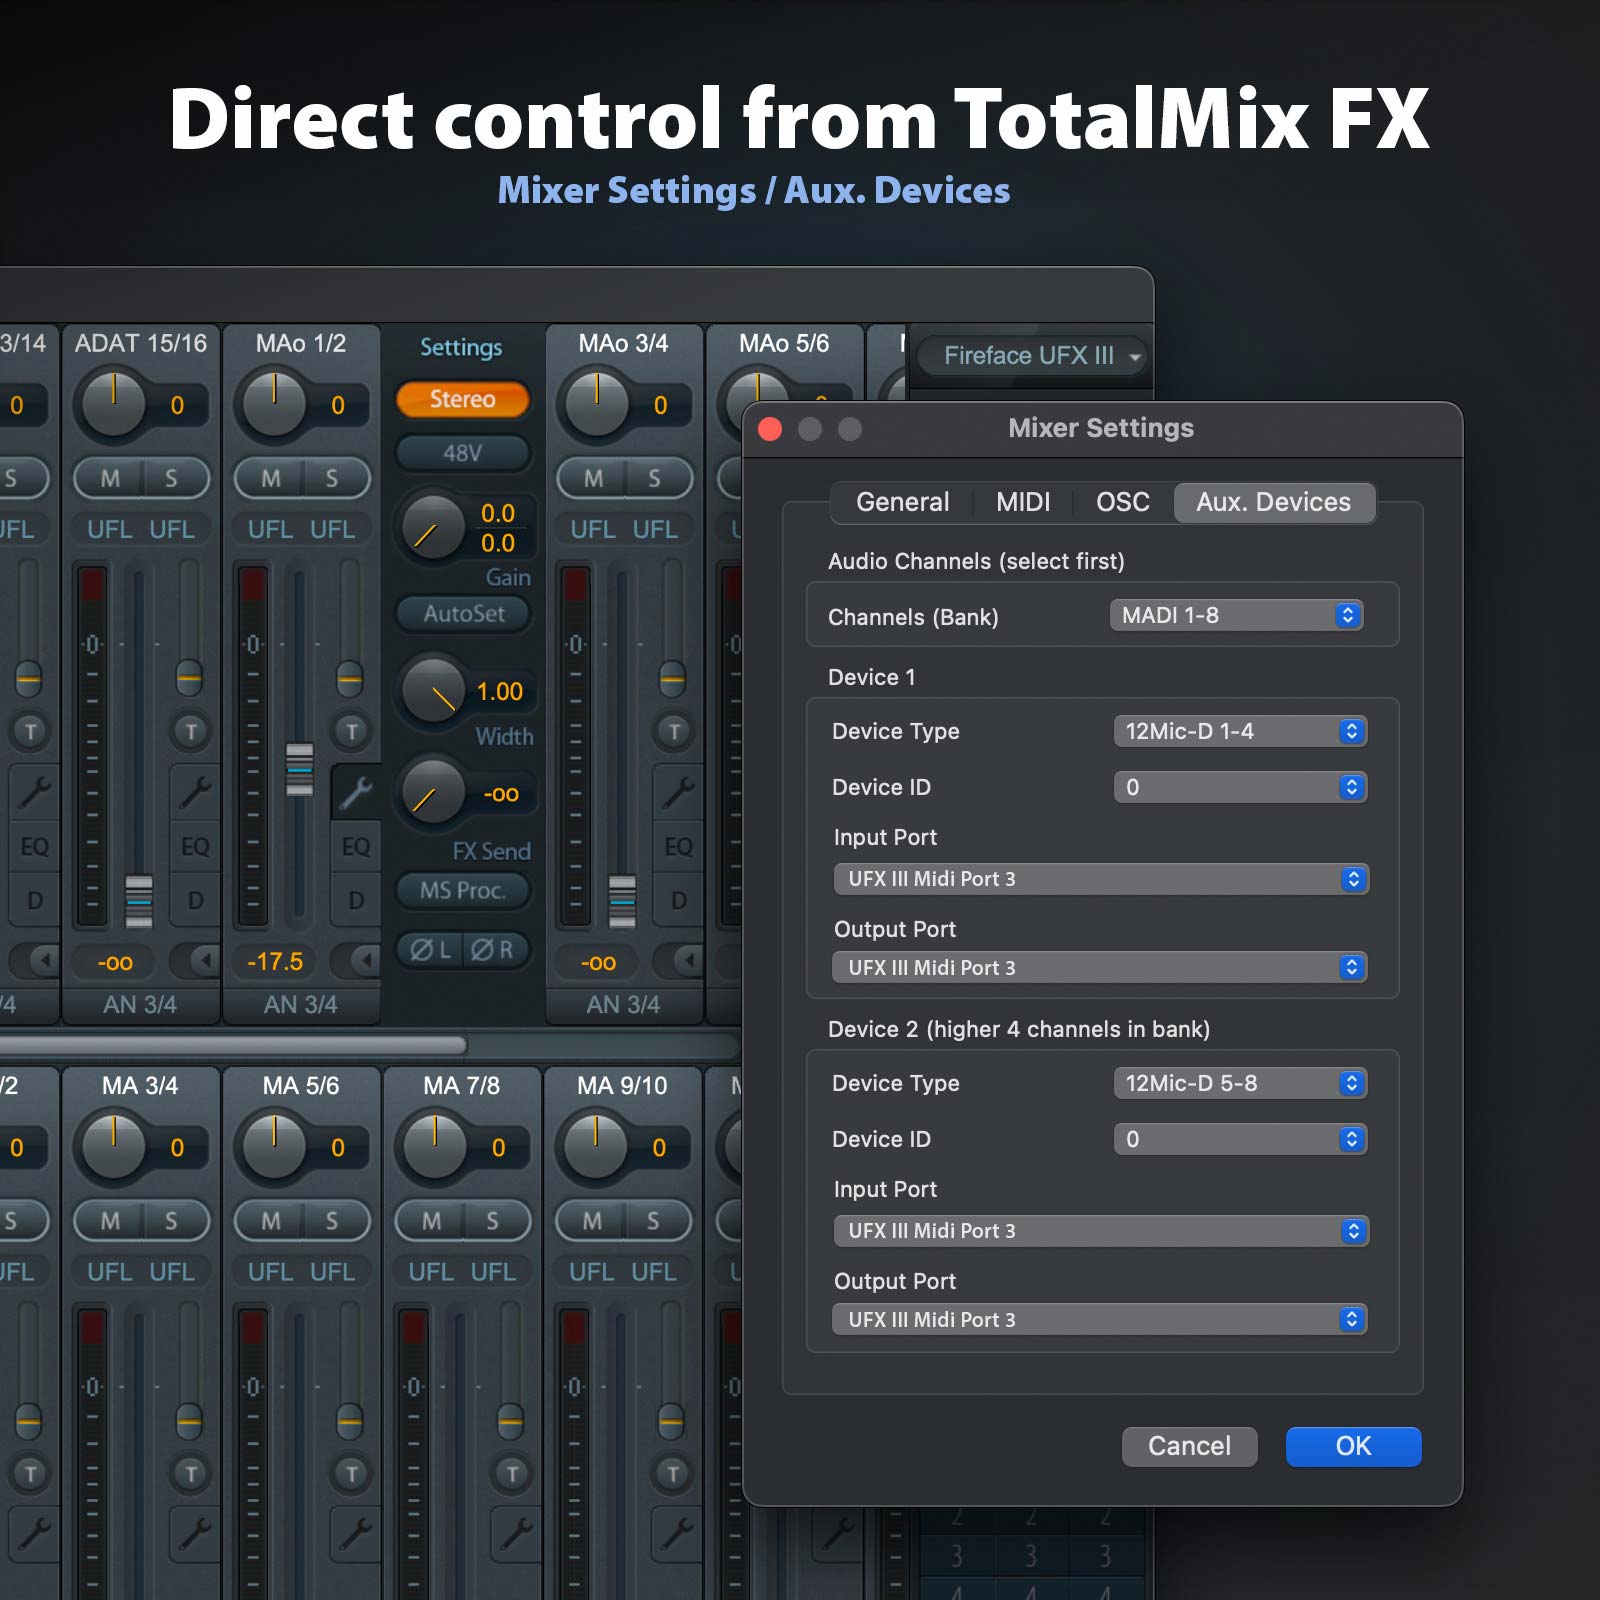Click the Gain knob in settings
Viewport: 1600px width, 1600px height.
click(x=432, y=527)
